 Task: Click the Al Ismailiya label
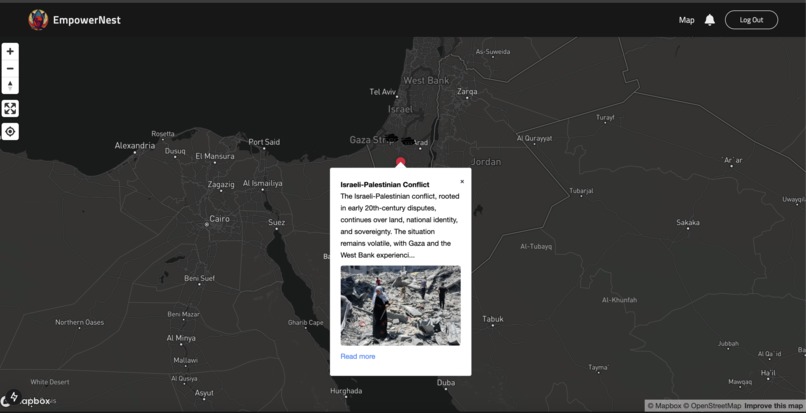click(x=262, y=183)
